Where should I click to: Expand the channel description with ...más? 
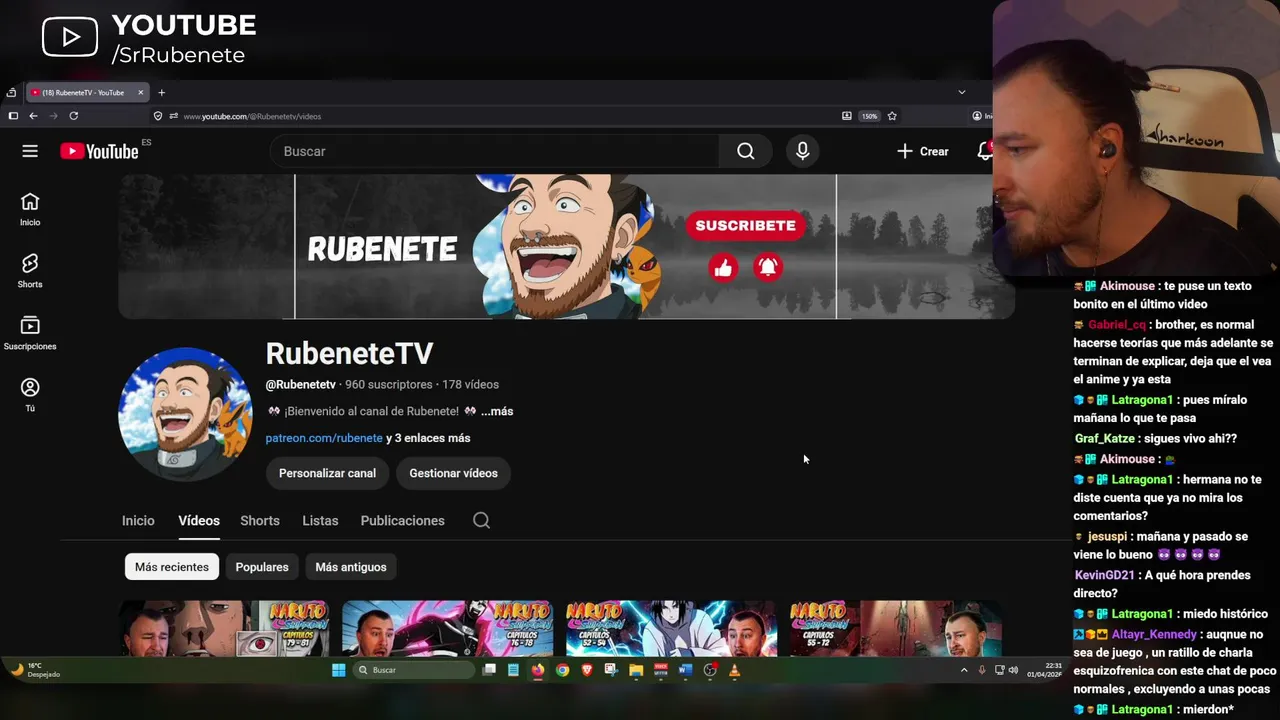pyautogui.click(x=497, y=411)
